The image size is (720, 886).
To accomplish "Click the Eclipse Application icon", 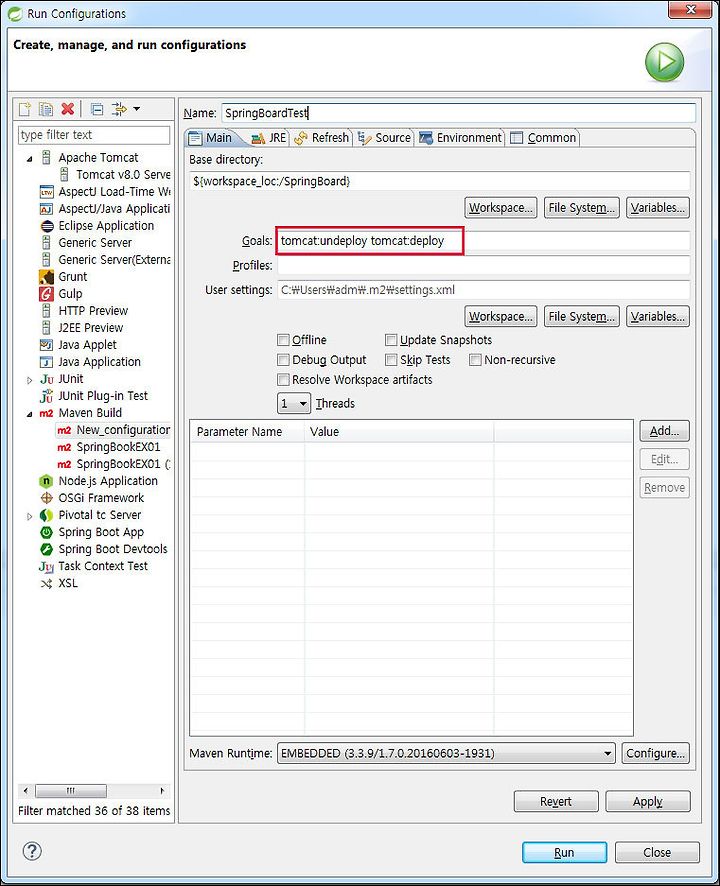I will click(x=47, y=226).
